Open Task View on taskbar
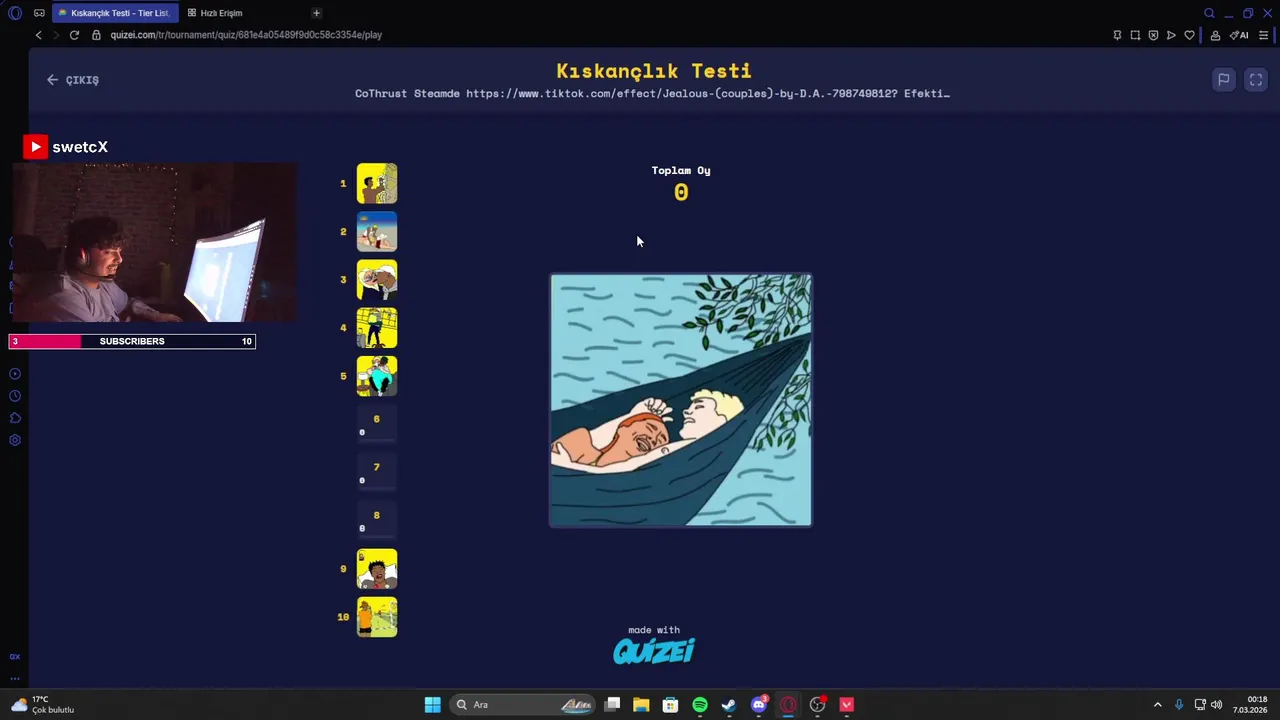The image size is (1280, 720). tap(612, 705)
